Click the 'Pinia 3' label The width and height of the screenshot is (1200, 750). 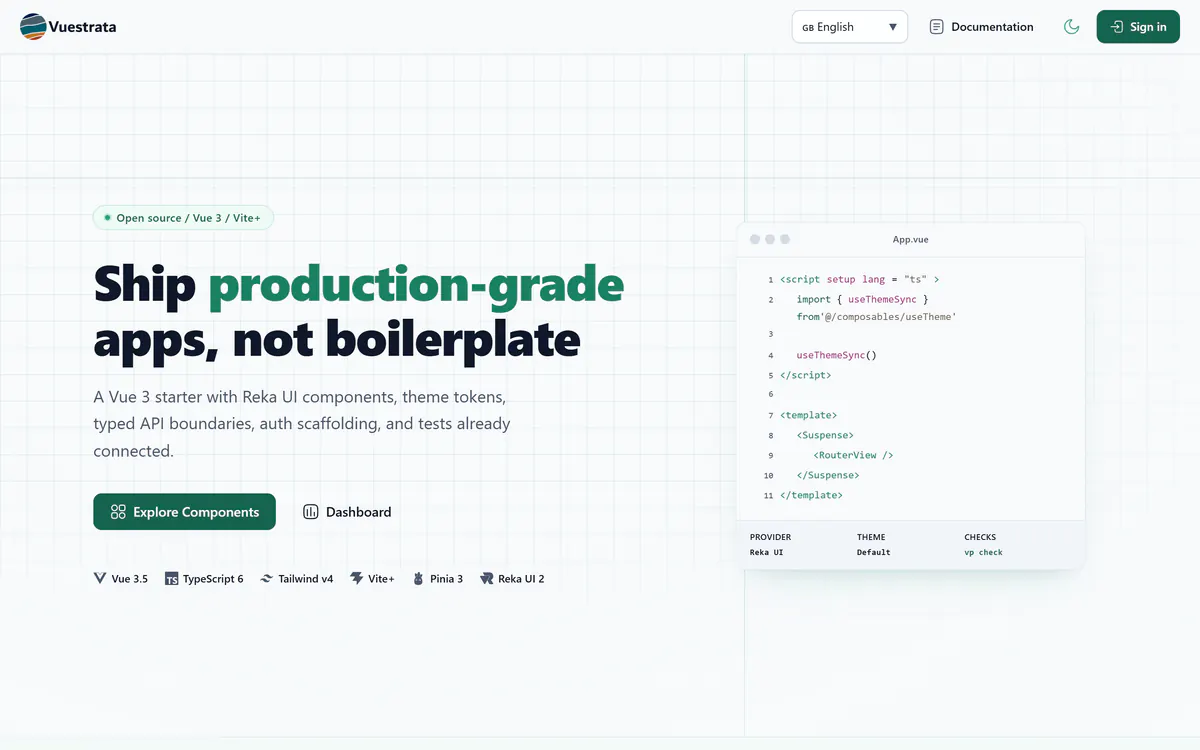point(446,579)
